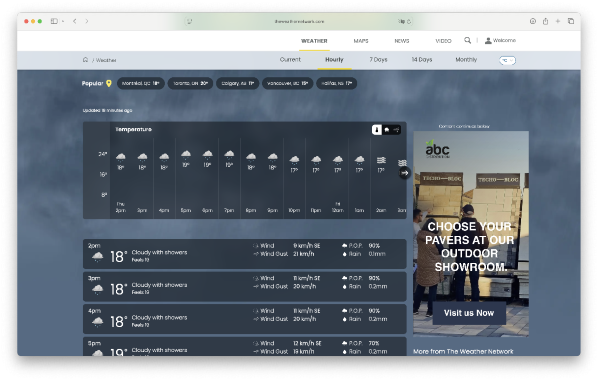
Task: Click 'More from The Weather Network' heading
Action: pos(463,352)
